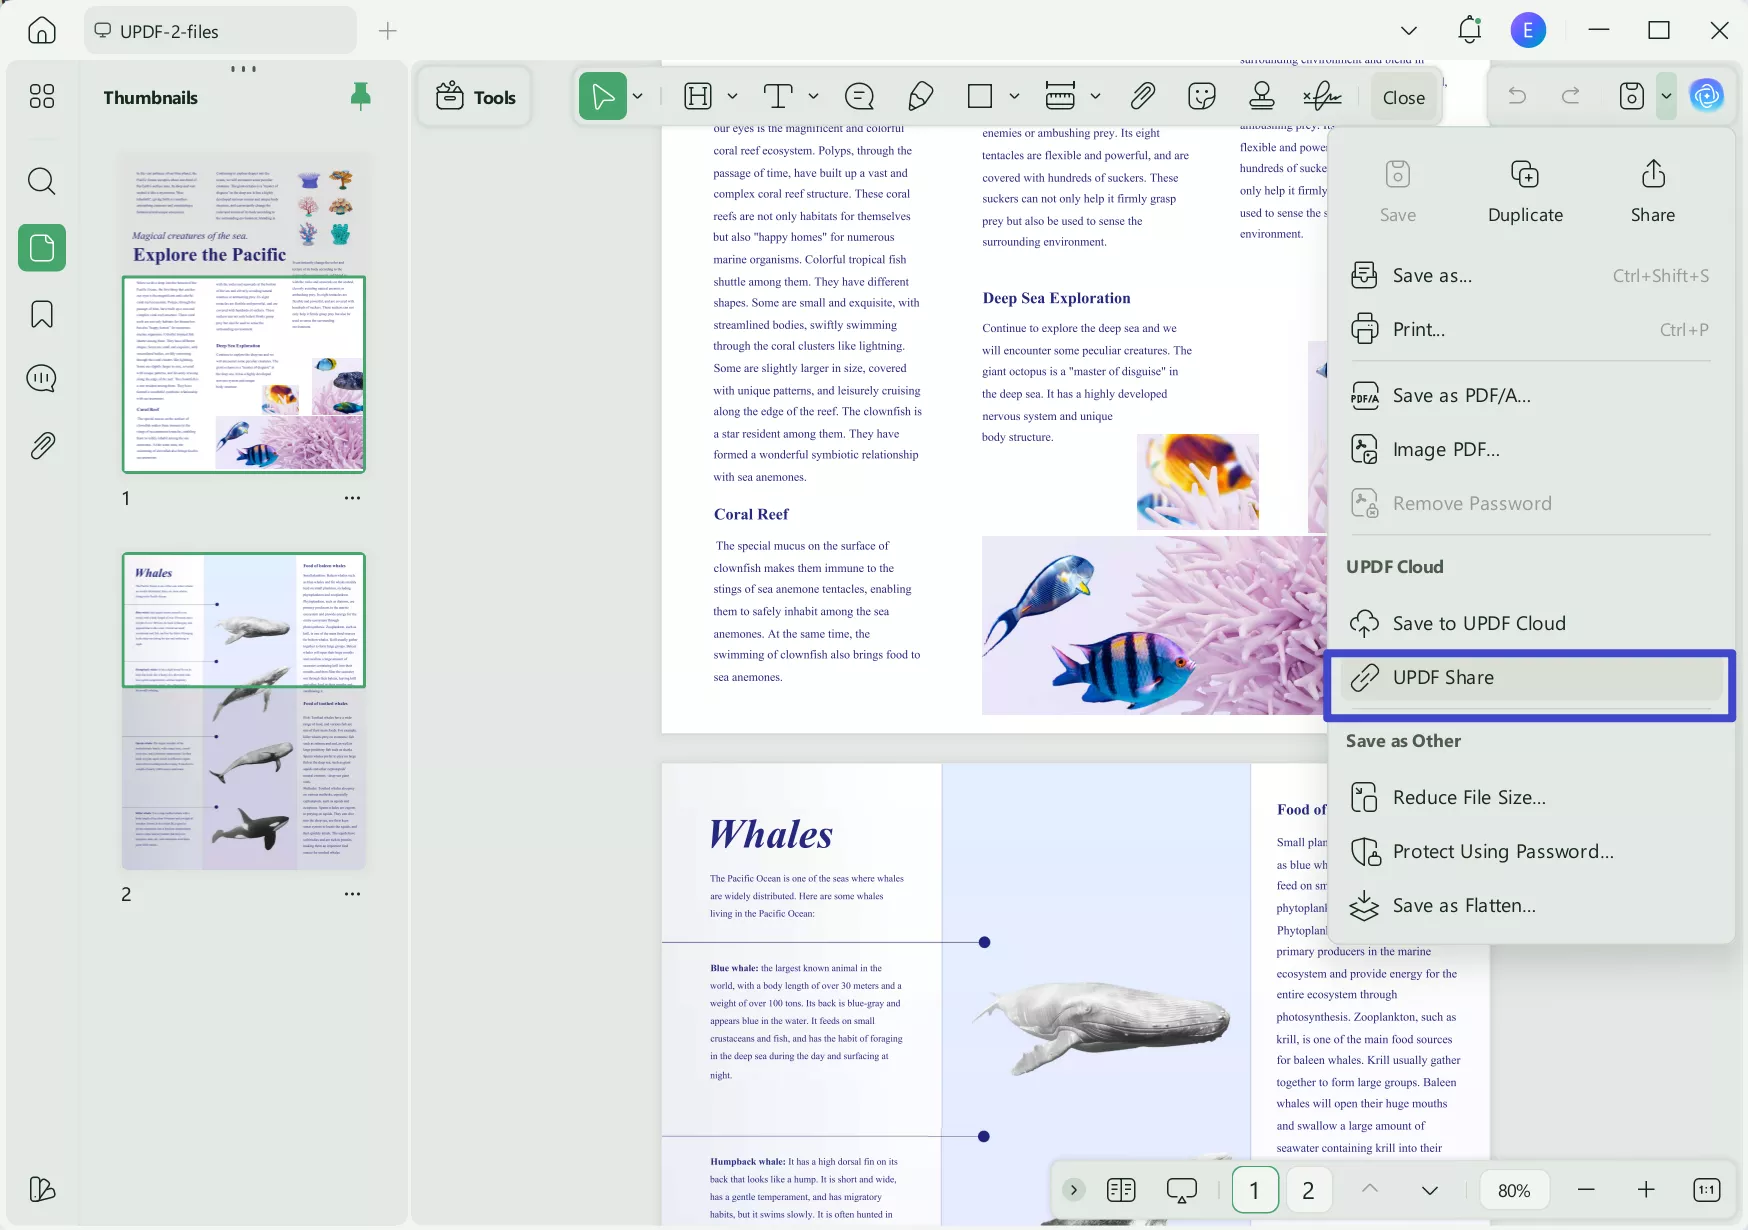Viewport: 1748px width, 1230px height.
Task: Select the Pen markup tool
Action: 921,96
